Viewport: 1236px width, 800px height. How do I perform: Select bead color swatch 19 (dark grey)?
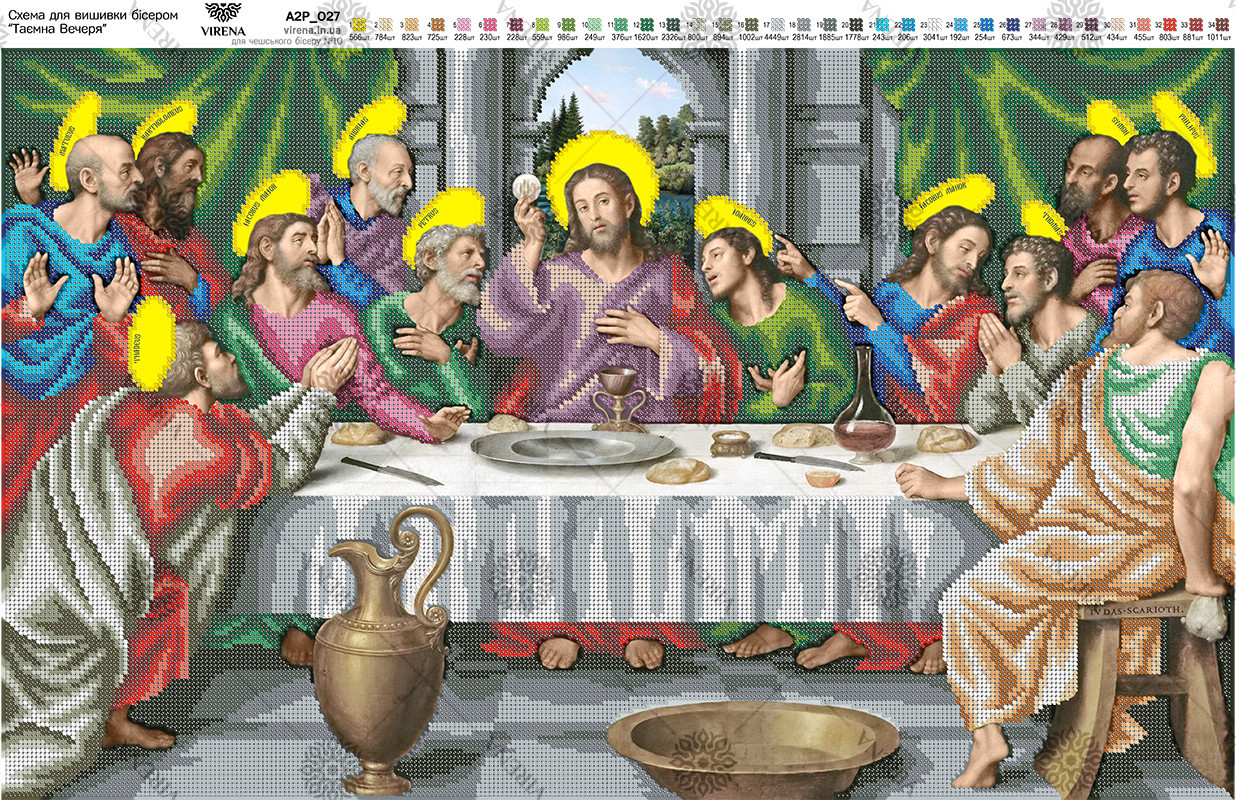click(x=830, y=23)
